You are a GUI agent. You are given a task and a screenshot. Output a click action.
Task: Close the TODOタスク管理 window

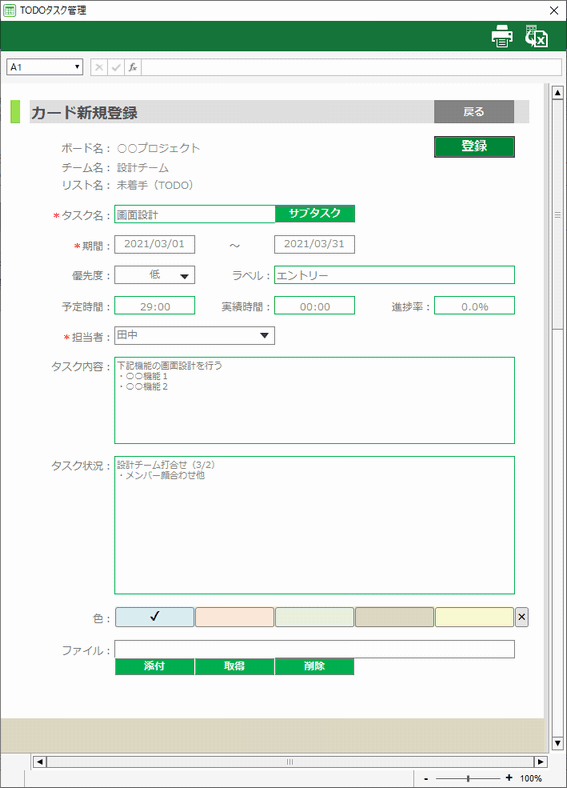point(554,11)
